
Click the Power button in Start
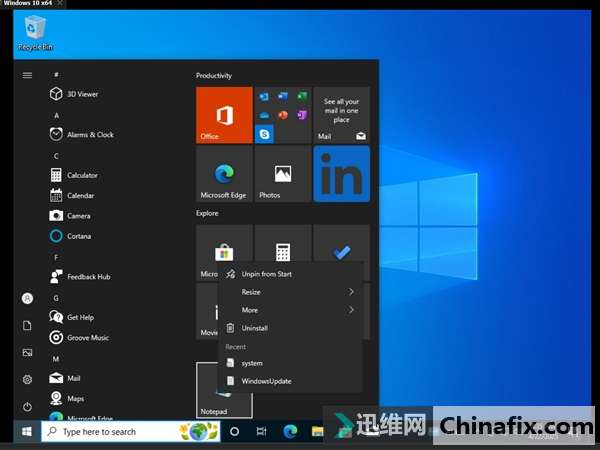pos(27,407)
